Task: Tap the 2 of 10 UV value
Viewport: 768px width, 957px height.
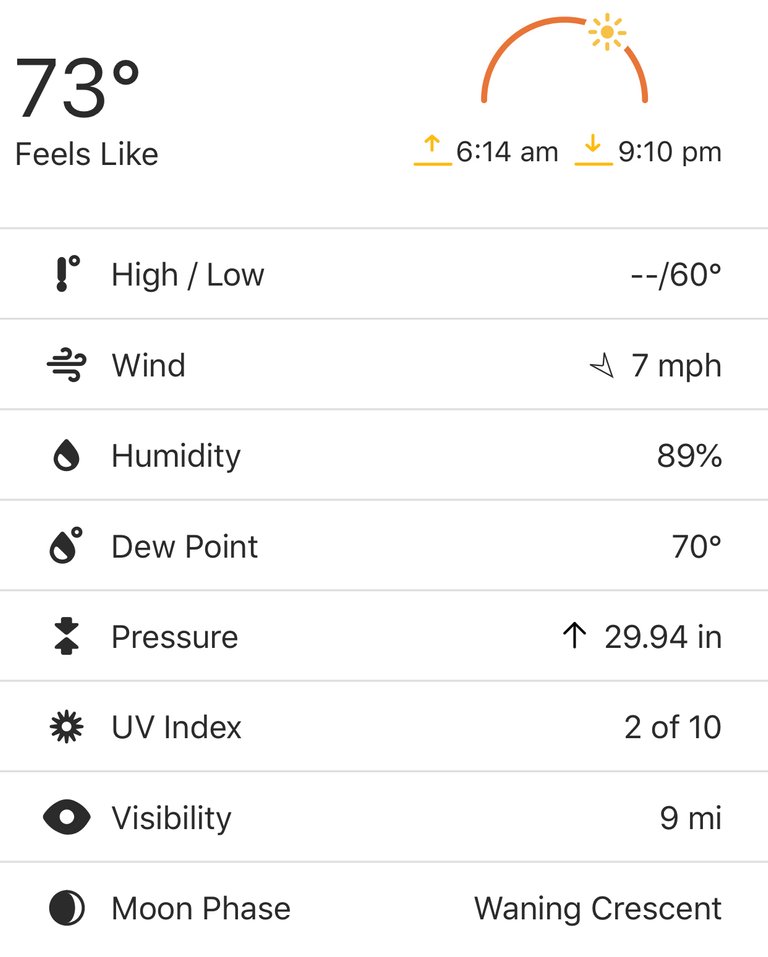Action: click(673, 727)
